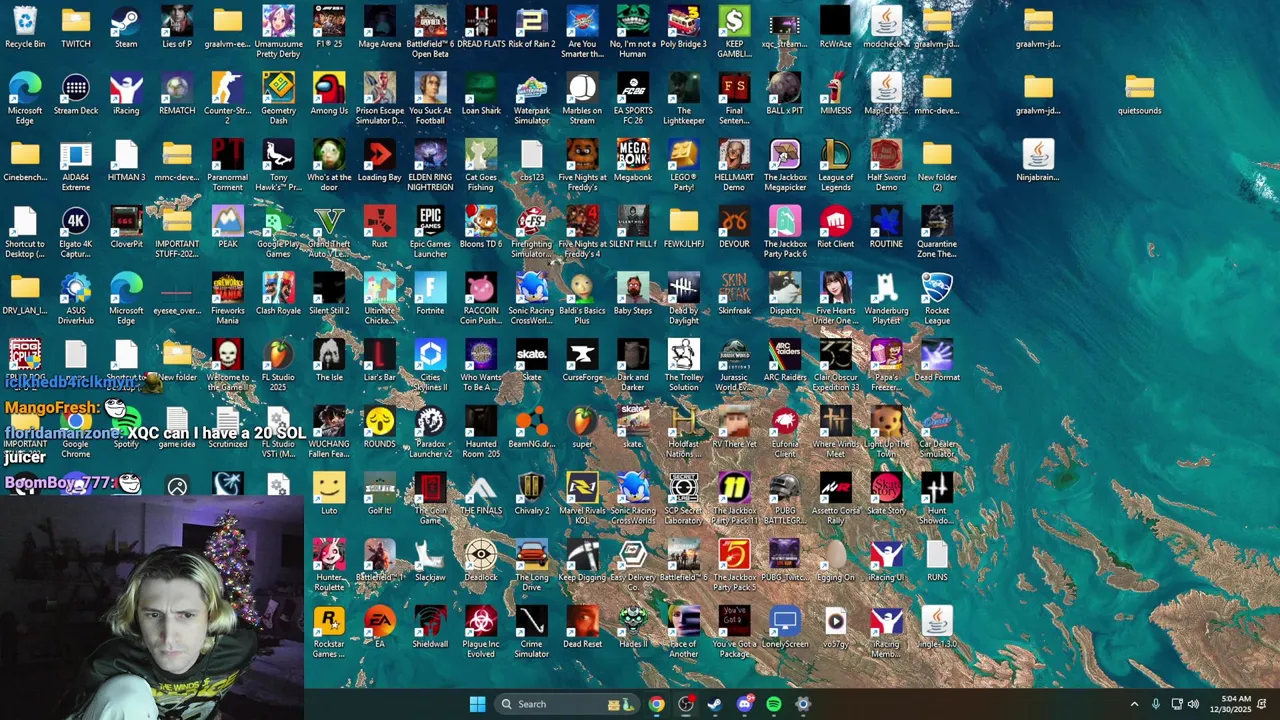Select the EA SPORTS FC 26 icon
The width and height of the screenshot is (1280, 720).
tap(633, 98)
